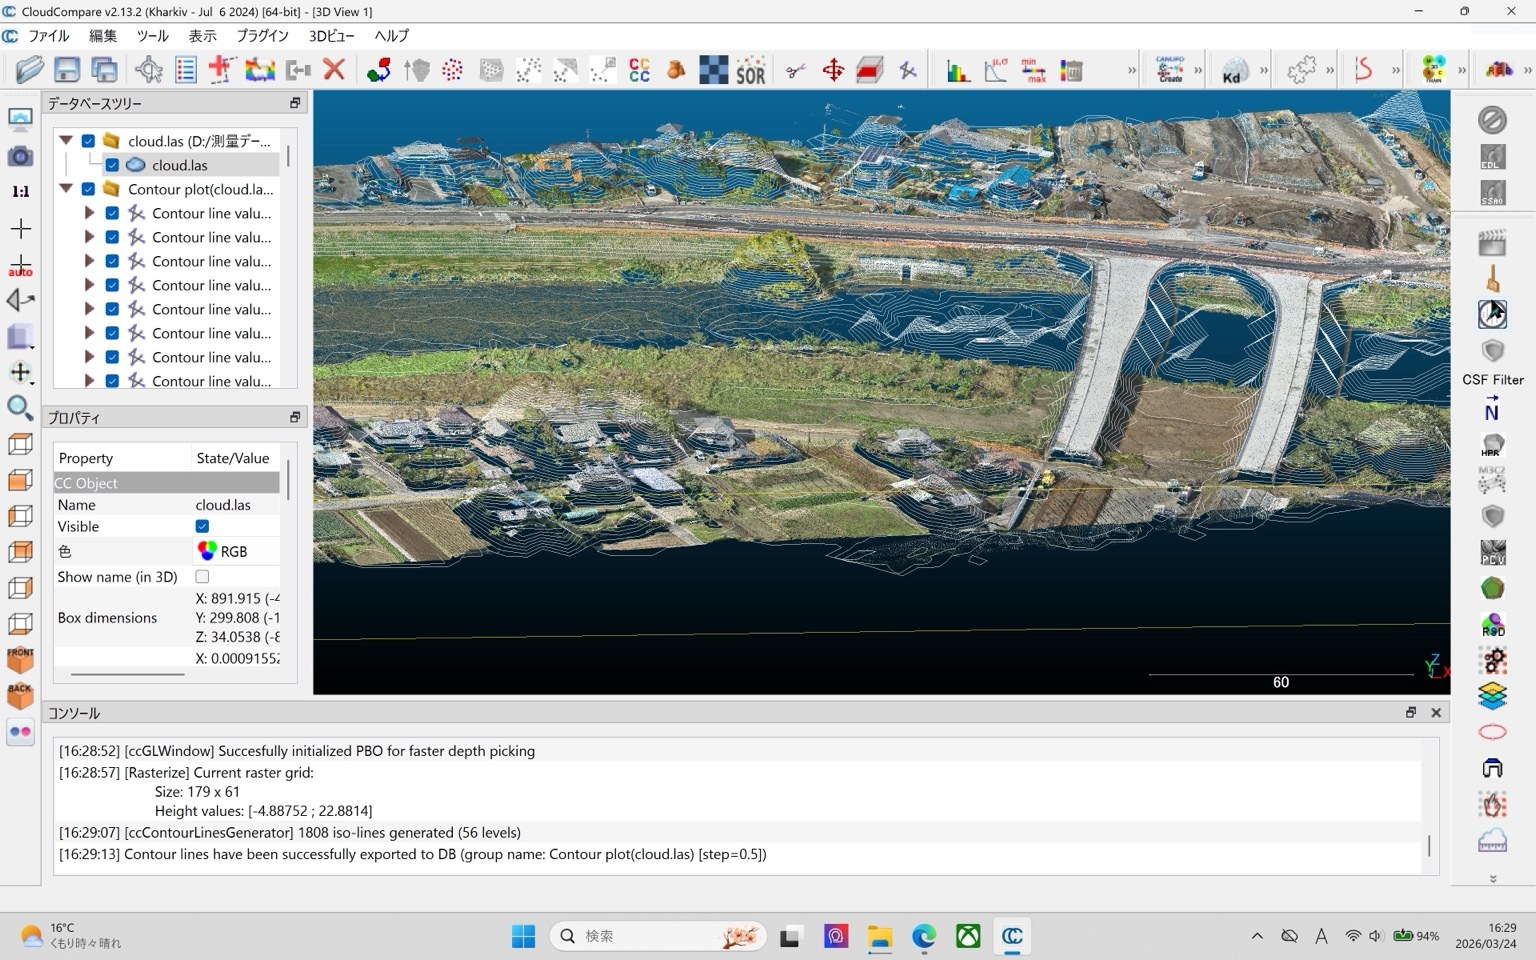1536x960 pixels.
Task: Expand right sidebar bottom chevron
Action: pyautogui.click(x=1492, y=879)
